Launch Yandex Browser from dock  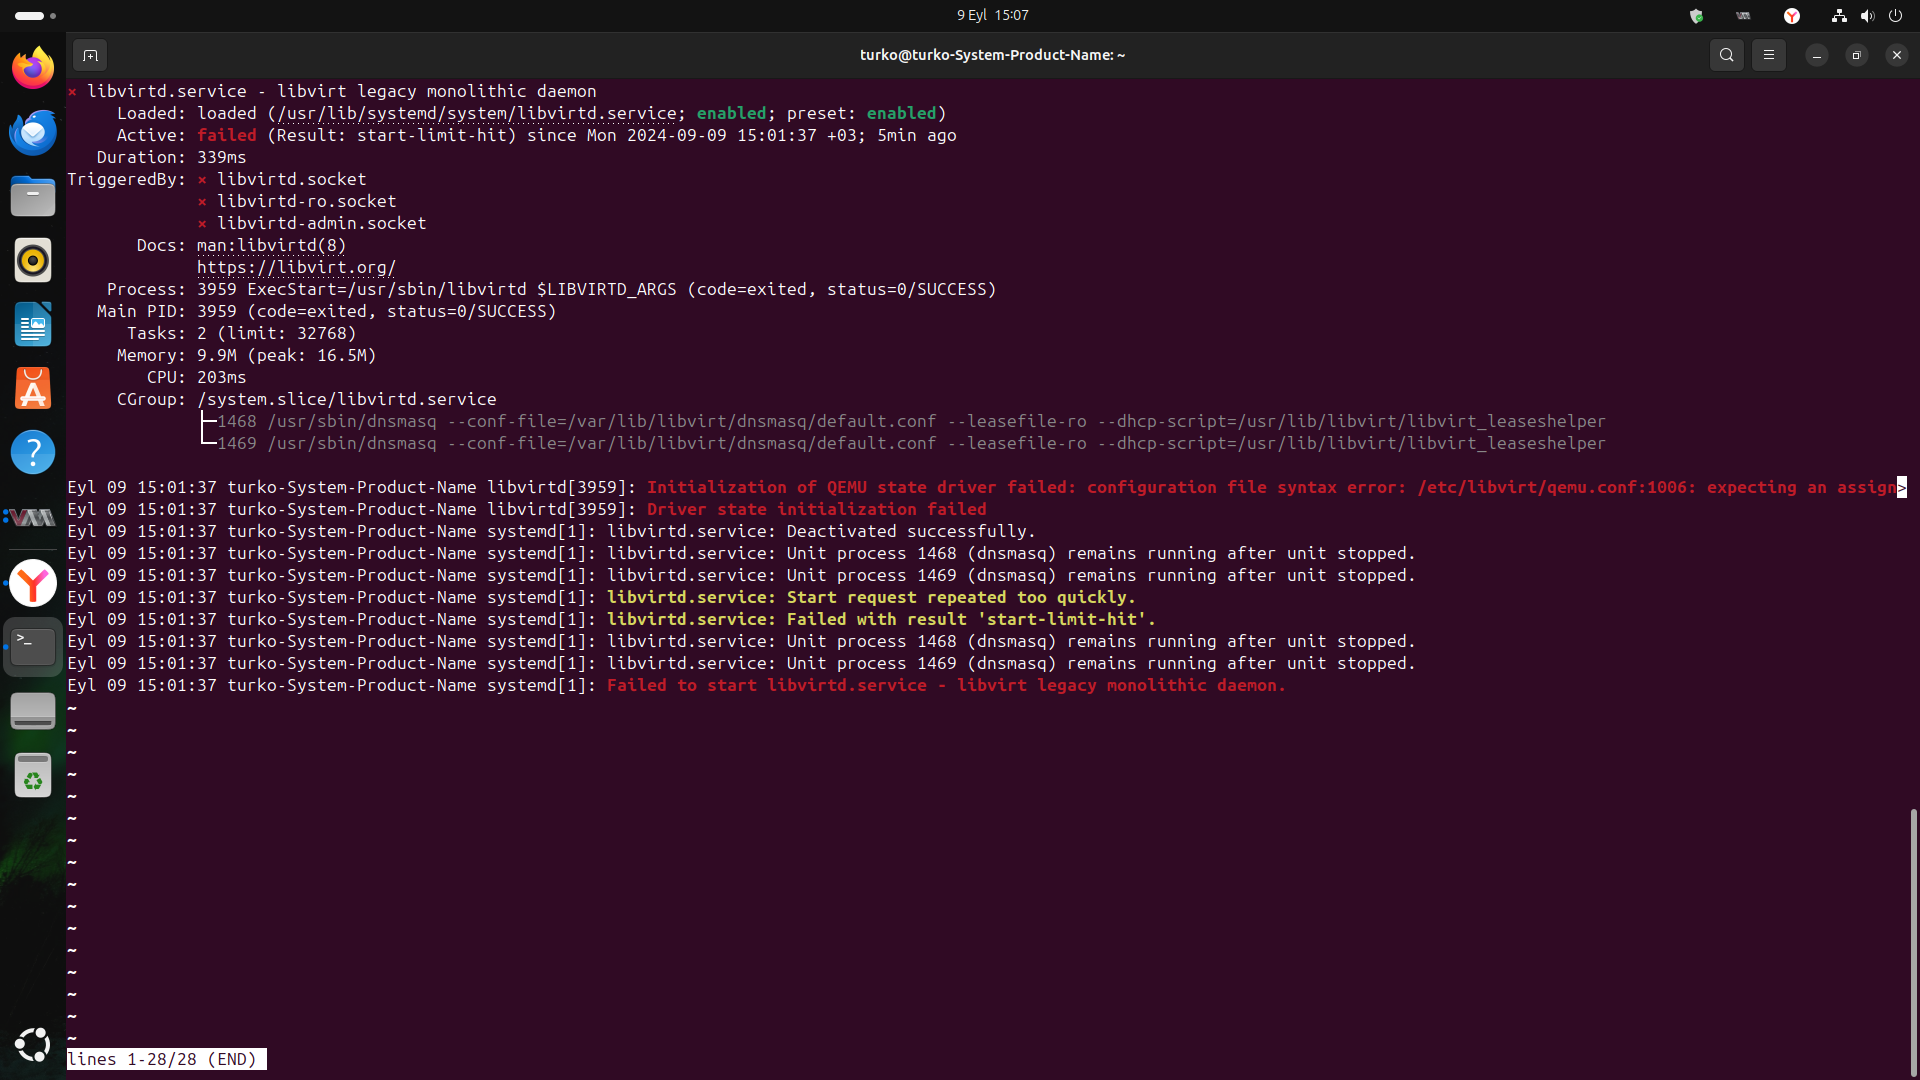point(33,582)
